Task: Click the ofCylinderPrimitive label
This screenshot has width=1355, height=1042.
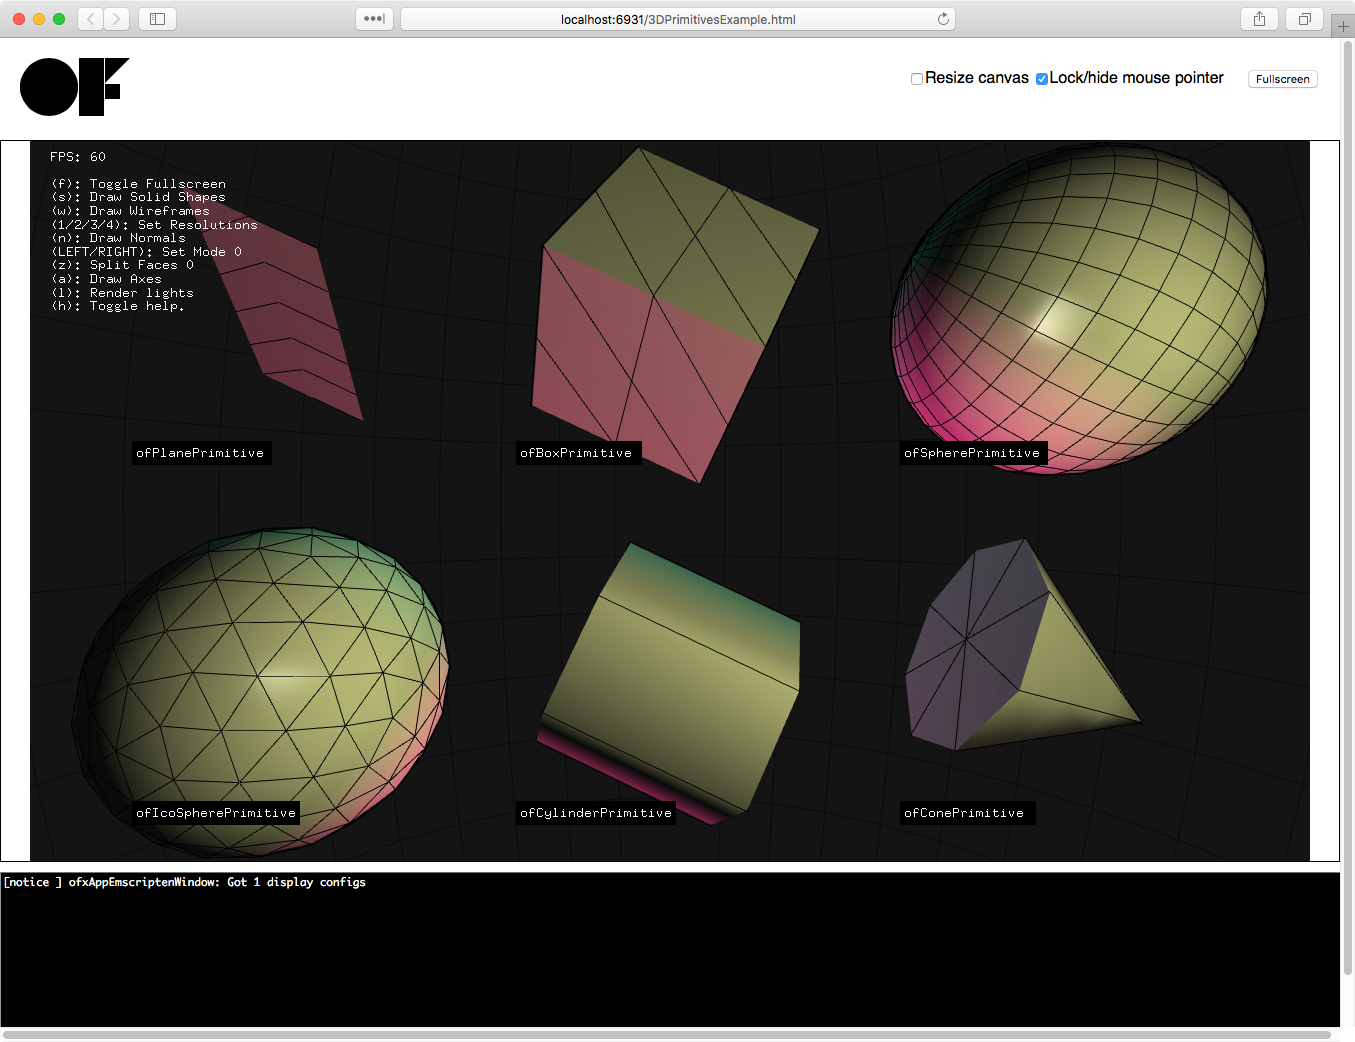Action: click(x=596, y=813)
